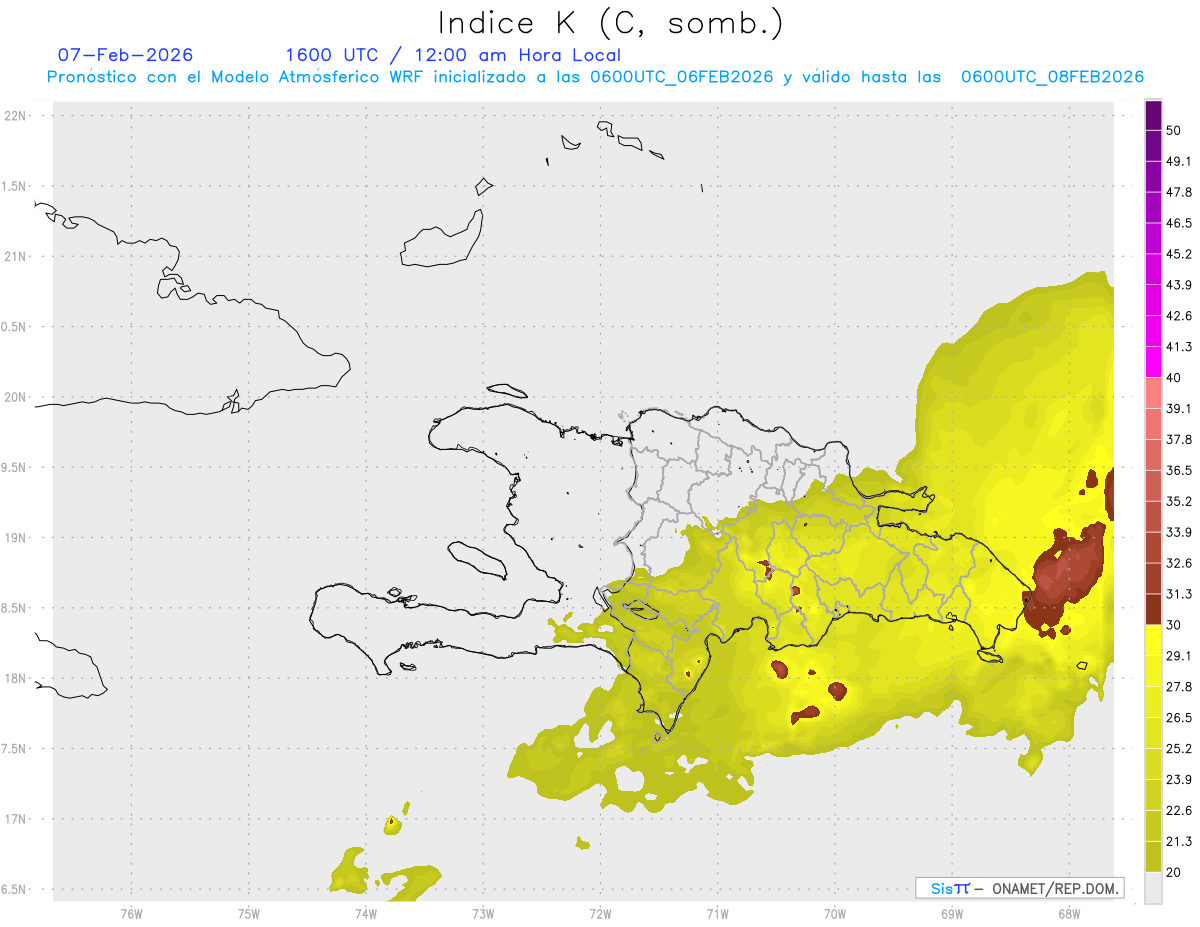Click the color bar value '45.2'
This screenshot has width=1200, height=927.
(x=1179, y=254)
